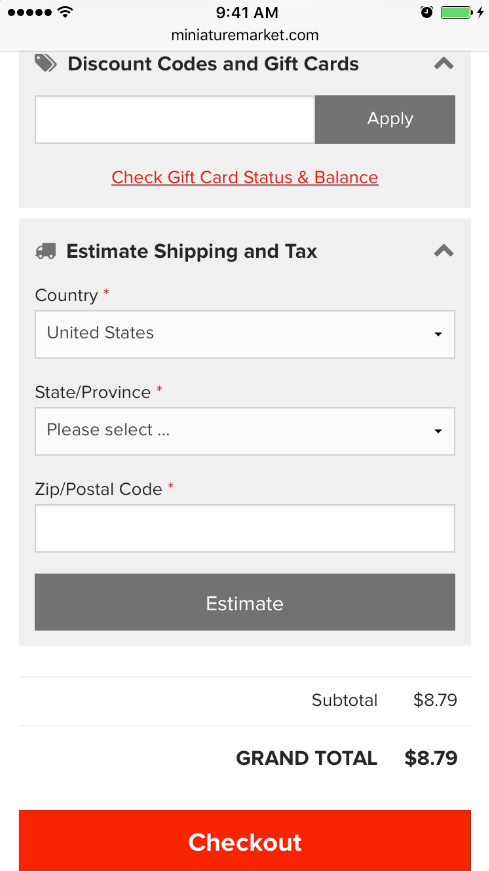Collapse the Discount Codes section chevron
The width and height of the screenshot is (489, 871).
(443, 64)
